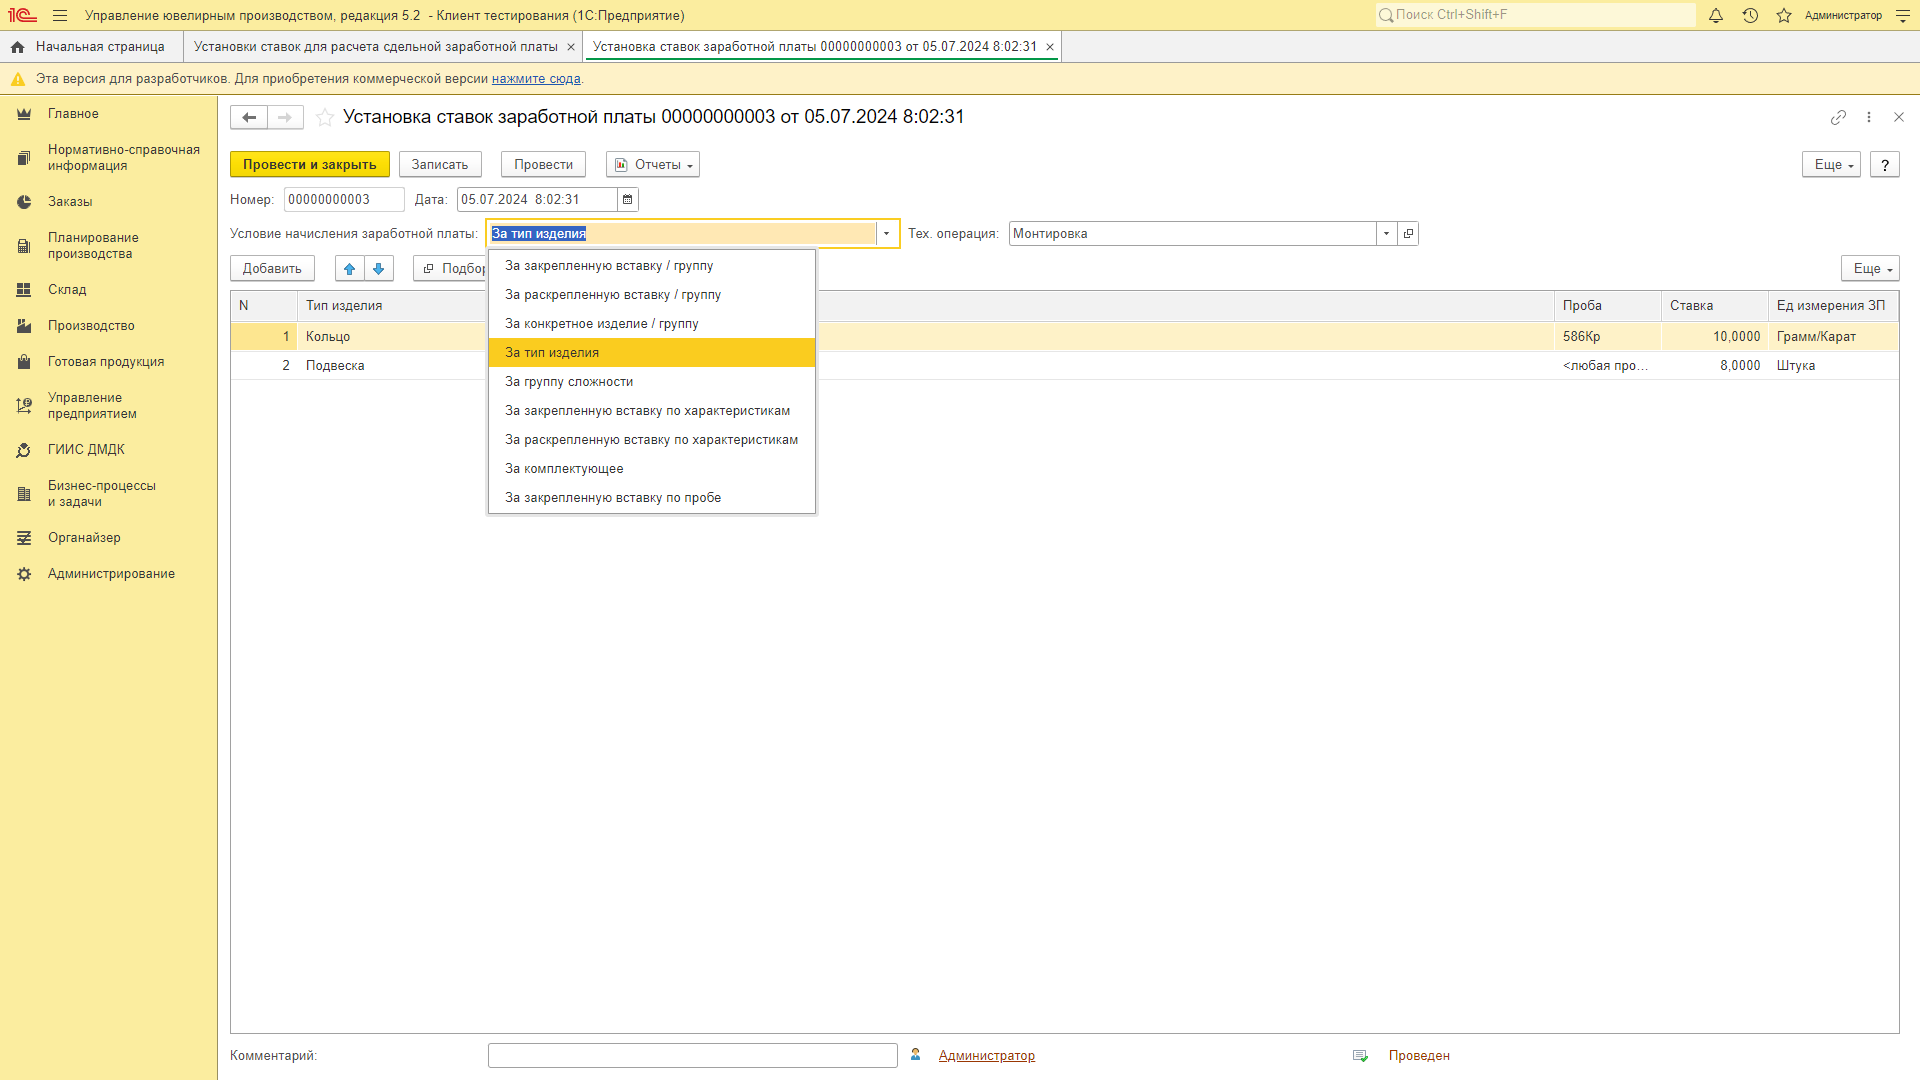
Task: Click the Подбор button
Action: (452, 269)
